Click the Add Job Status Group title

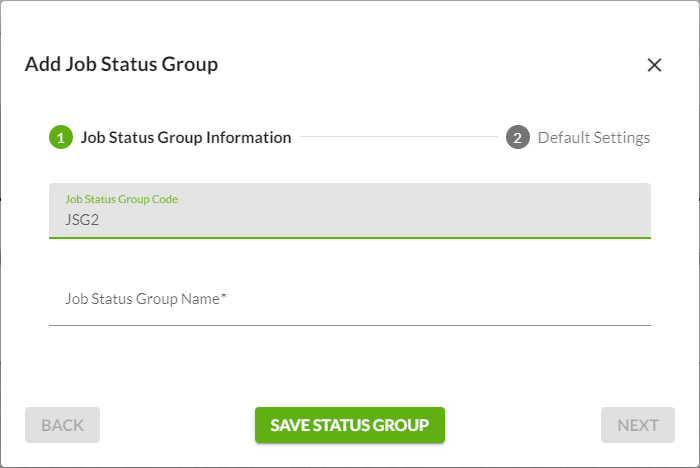[121, 65]
